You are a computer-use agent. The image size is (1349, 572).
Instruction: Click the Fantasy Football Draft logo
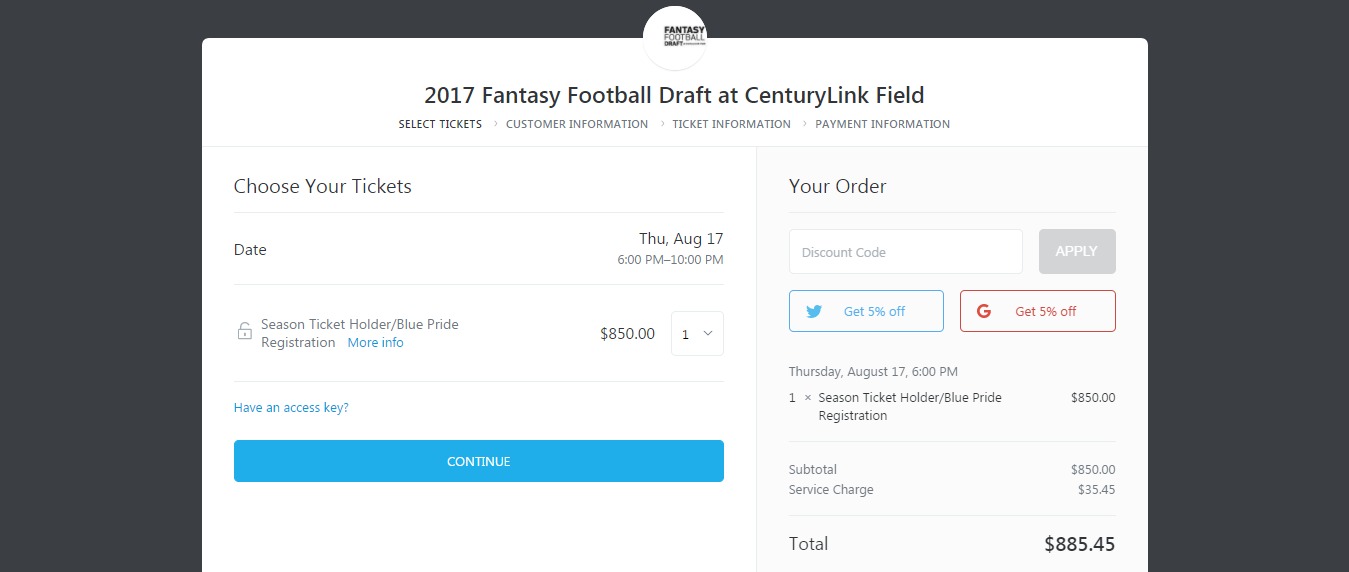coord(675,38)
